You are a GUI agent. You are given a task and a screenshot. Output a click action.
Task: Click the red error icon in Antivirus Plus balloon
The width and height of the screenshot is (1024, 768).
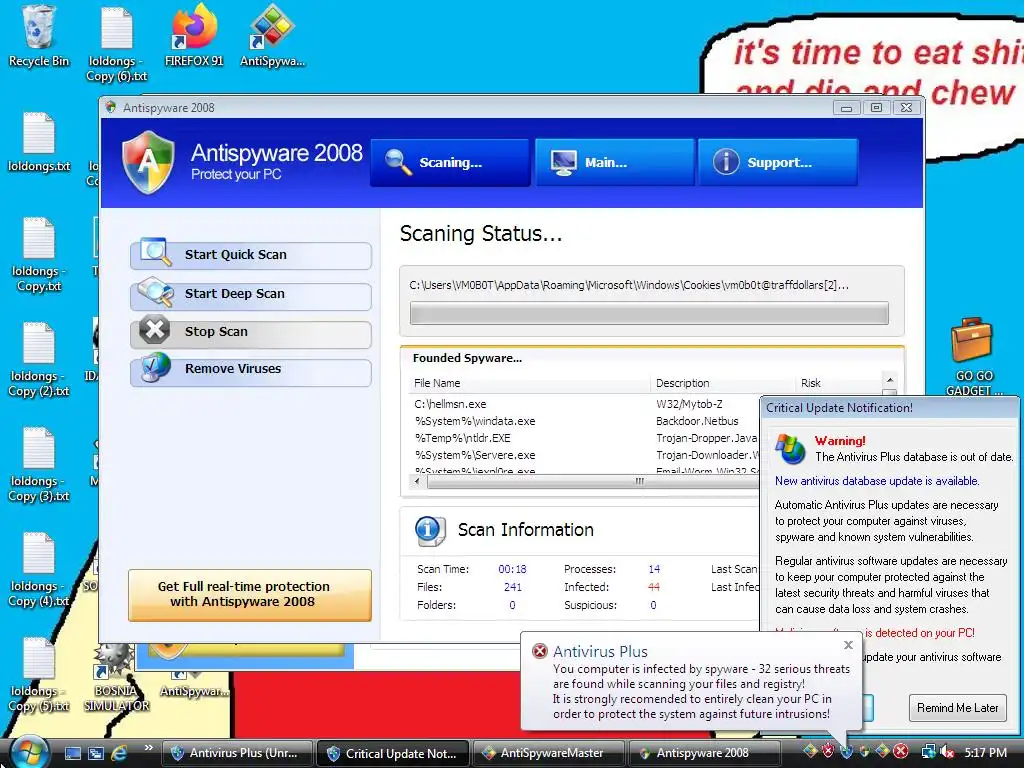click(x=539, y=651)
